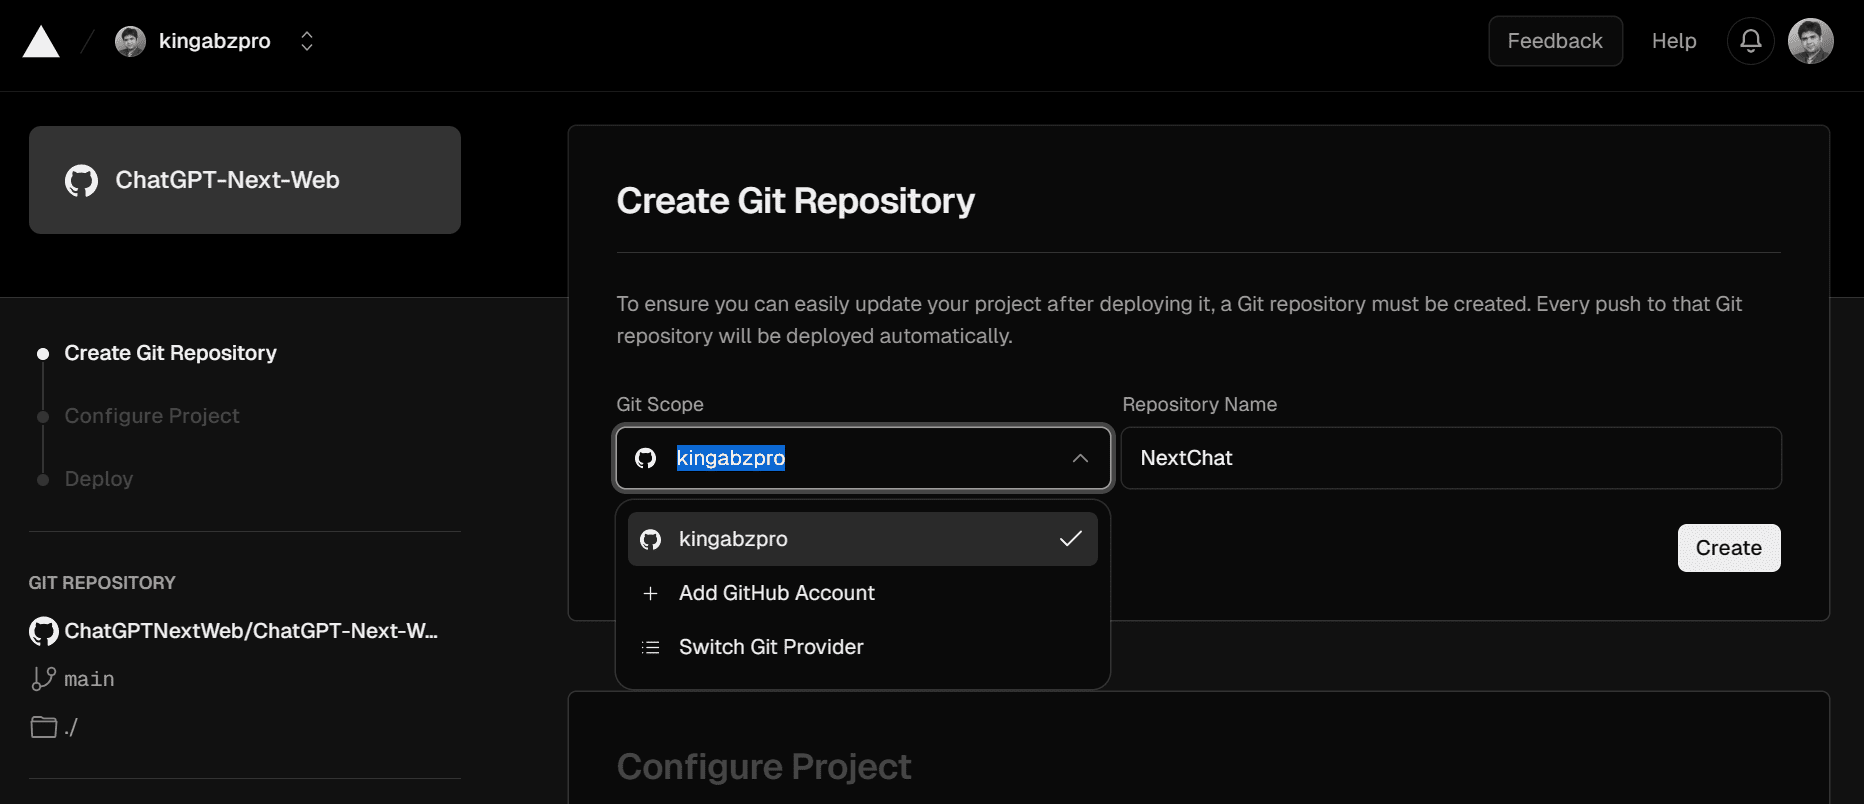This screenshot has width=1864, height=804.
Task: Open notifications bell icon
Action: click(x=1750, y=41)
